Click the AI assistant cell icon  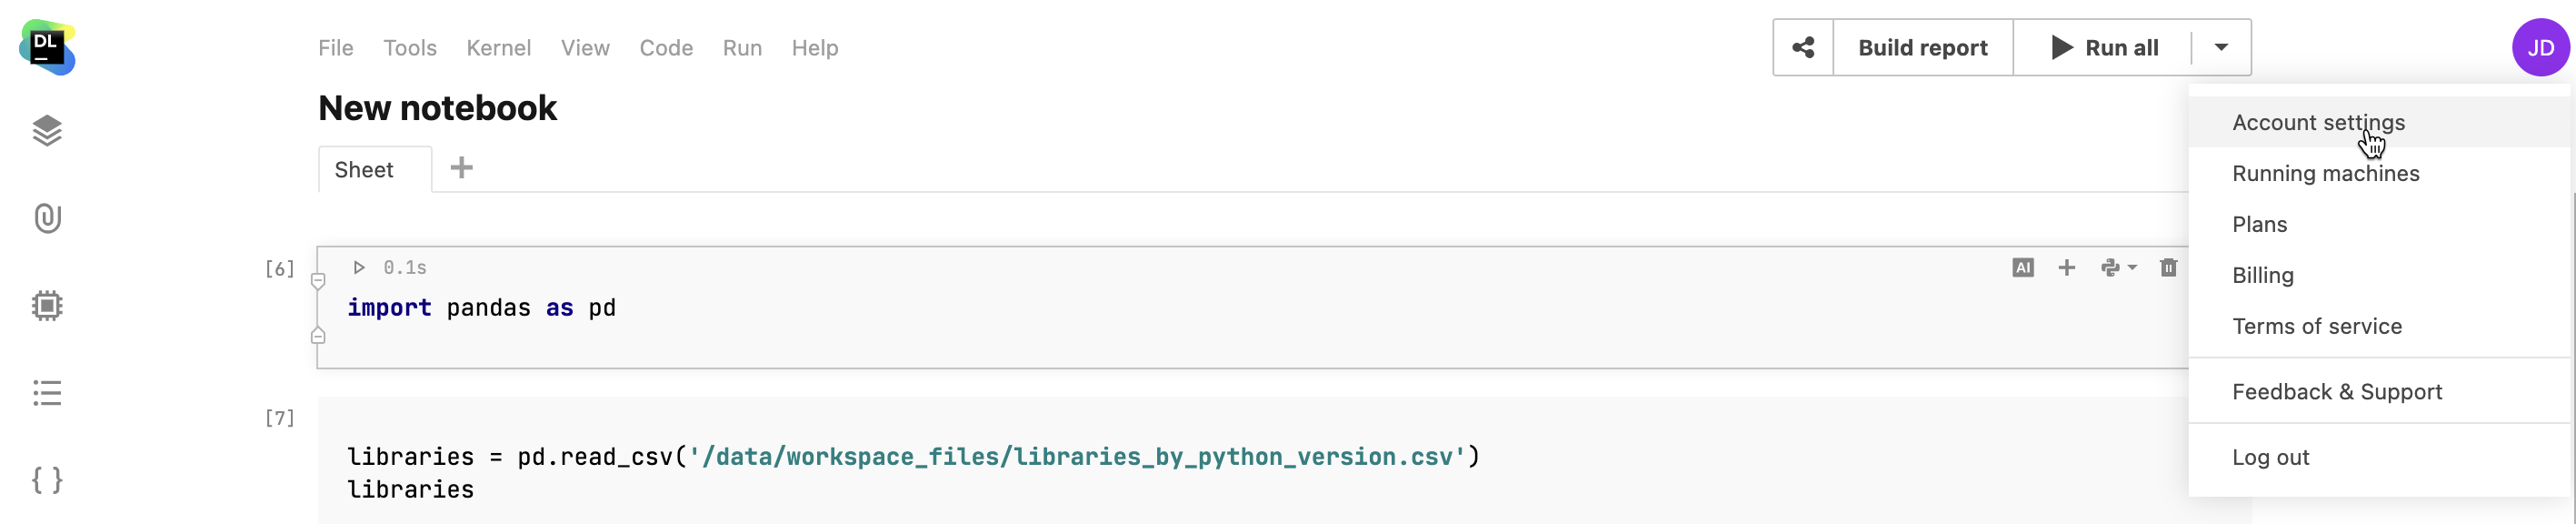click(2022, 268)
